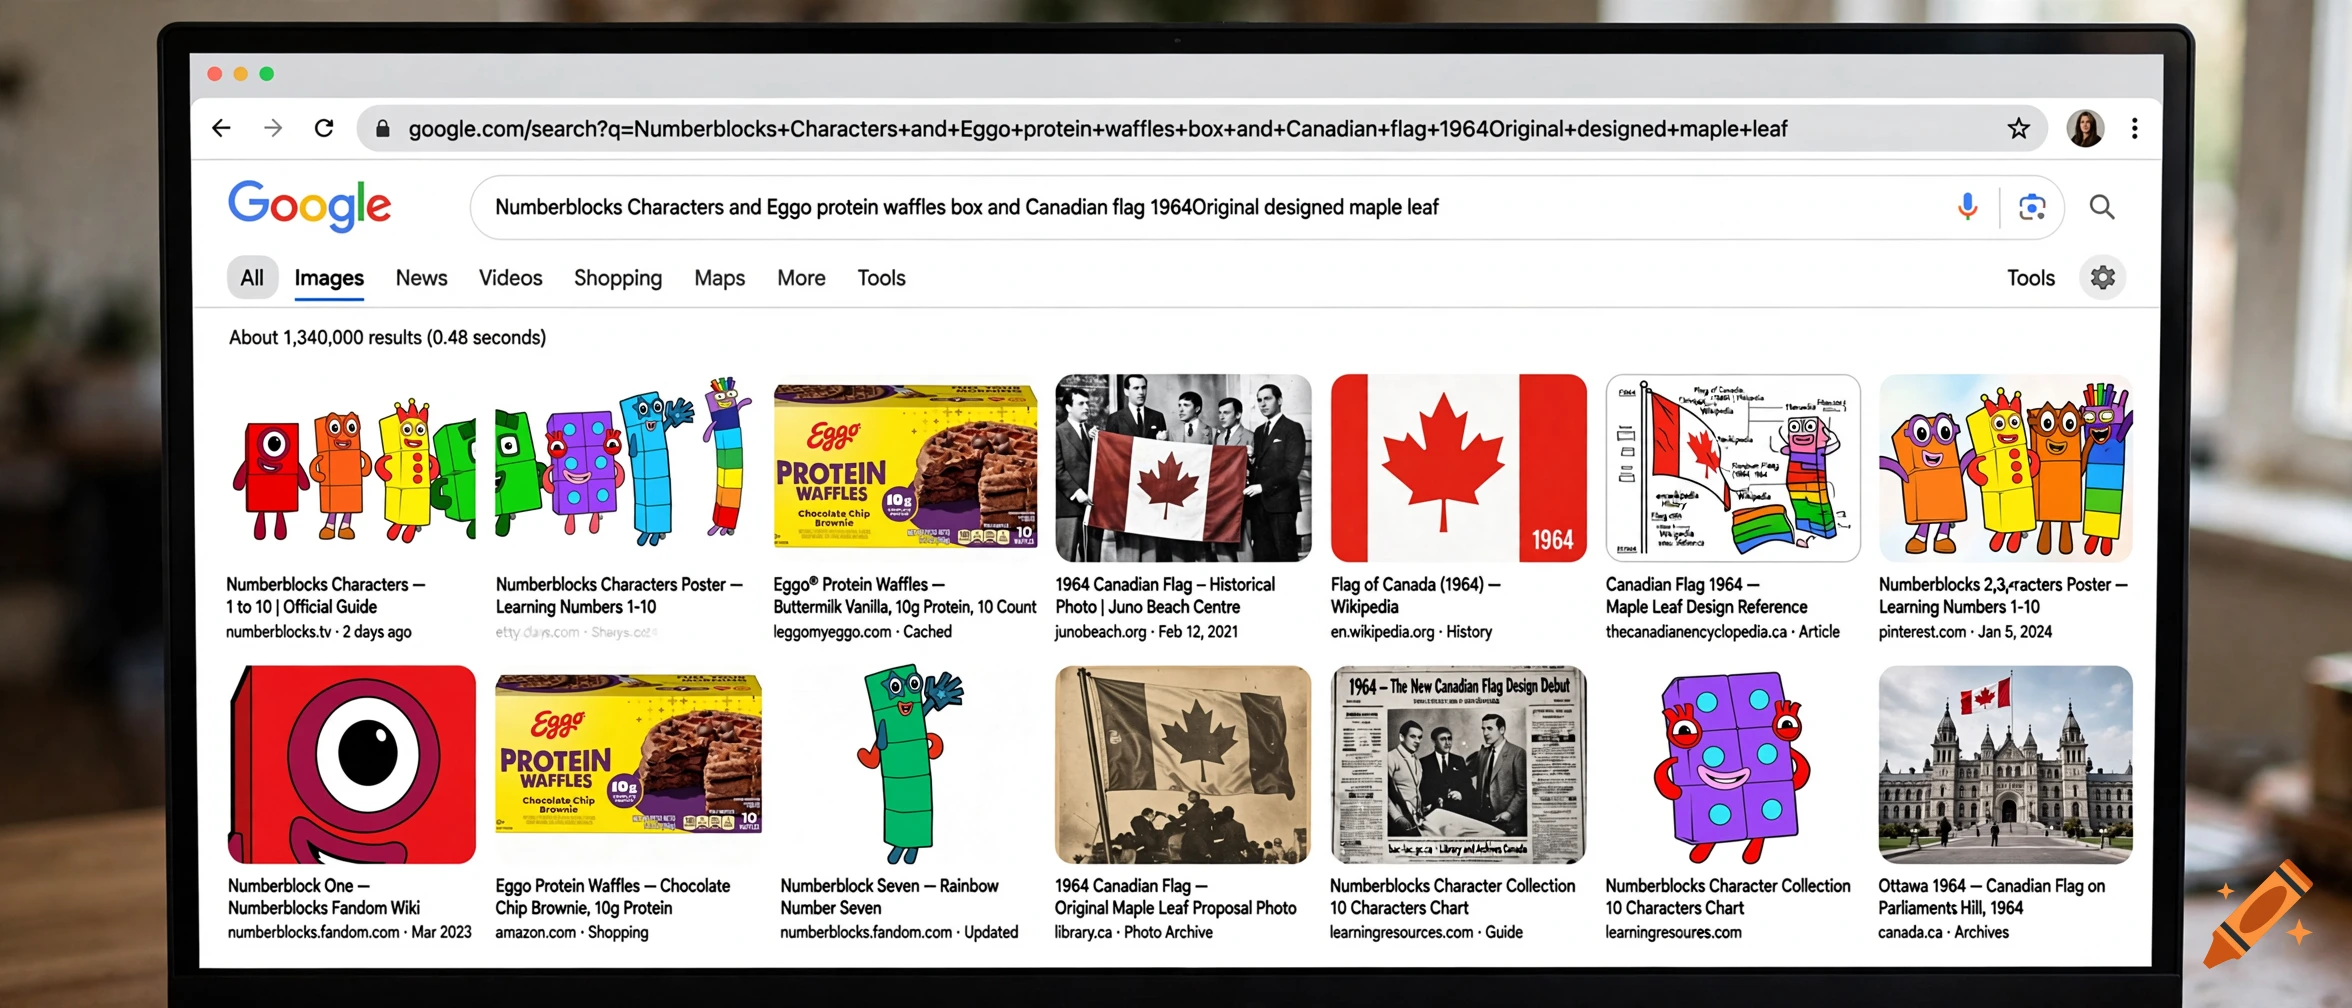
Task: Click the 'pinterest.com · Jan 5, 2024' source
Action: (x=1965, y=632)
